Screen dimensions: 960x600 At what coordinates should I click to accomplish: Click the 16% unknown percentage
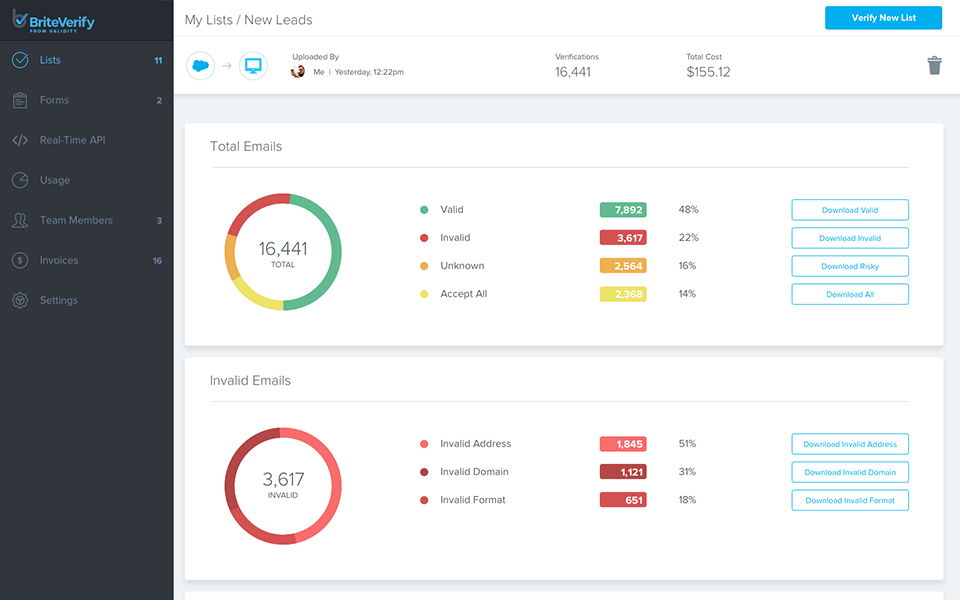coord(687,266)
